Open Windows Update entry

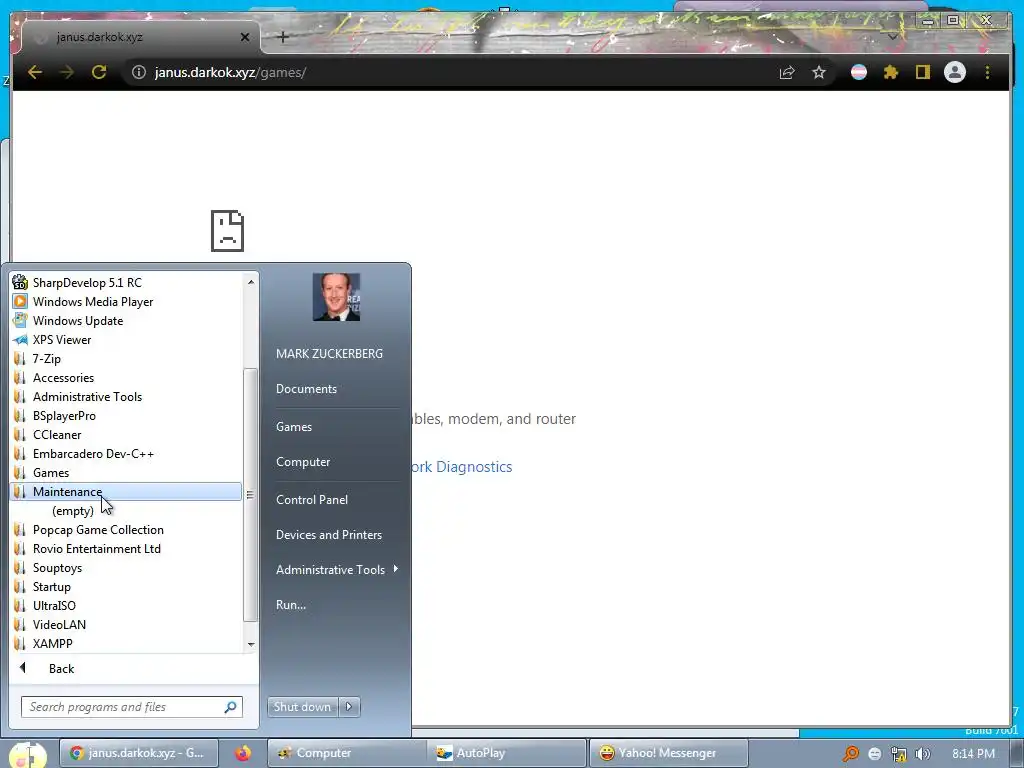78,321
